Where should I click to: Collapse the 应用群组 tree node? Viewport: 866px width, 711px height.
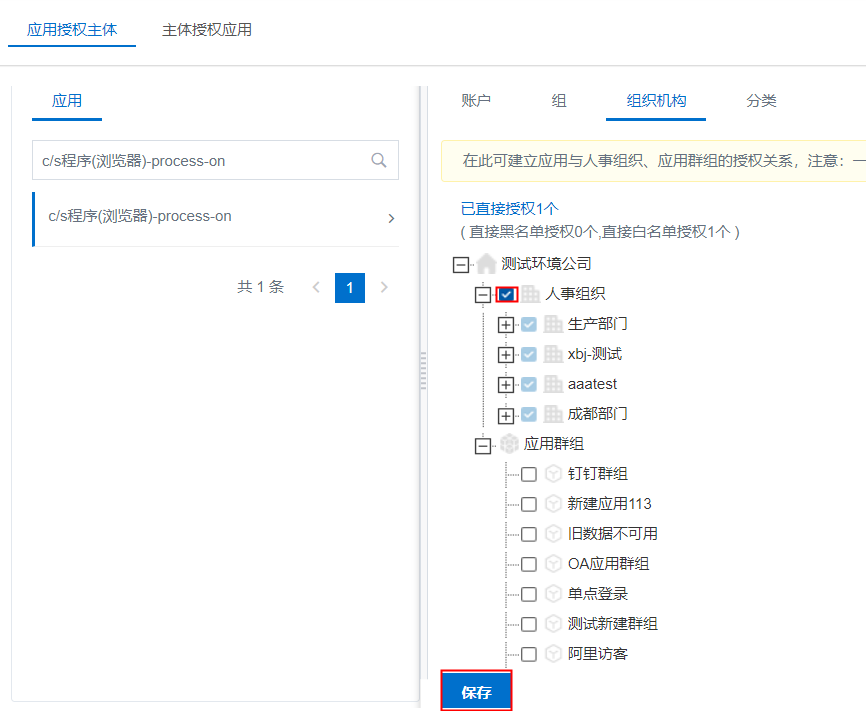(x=483, y=445)
